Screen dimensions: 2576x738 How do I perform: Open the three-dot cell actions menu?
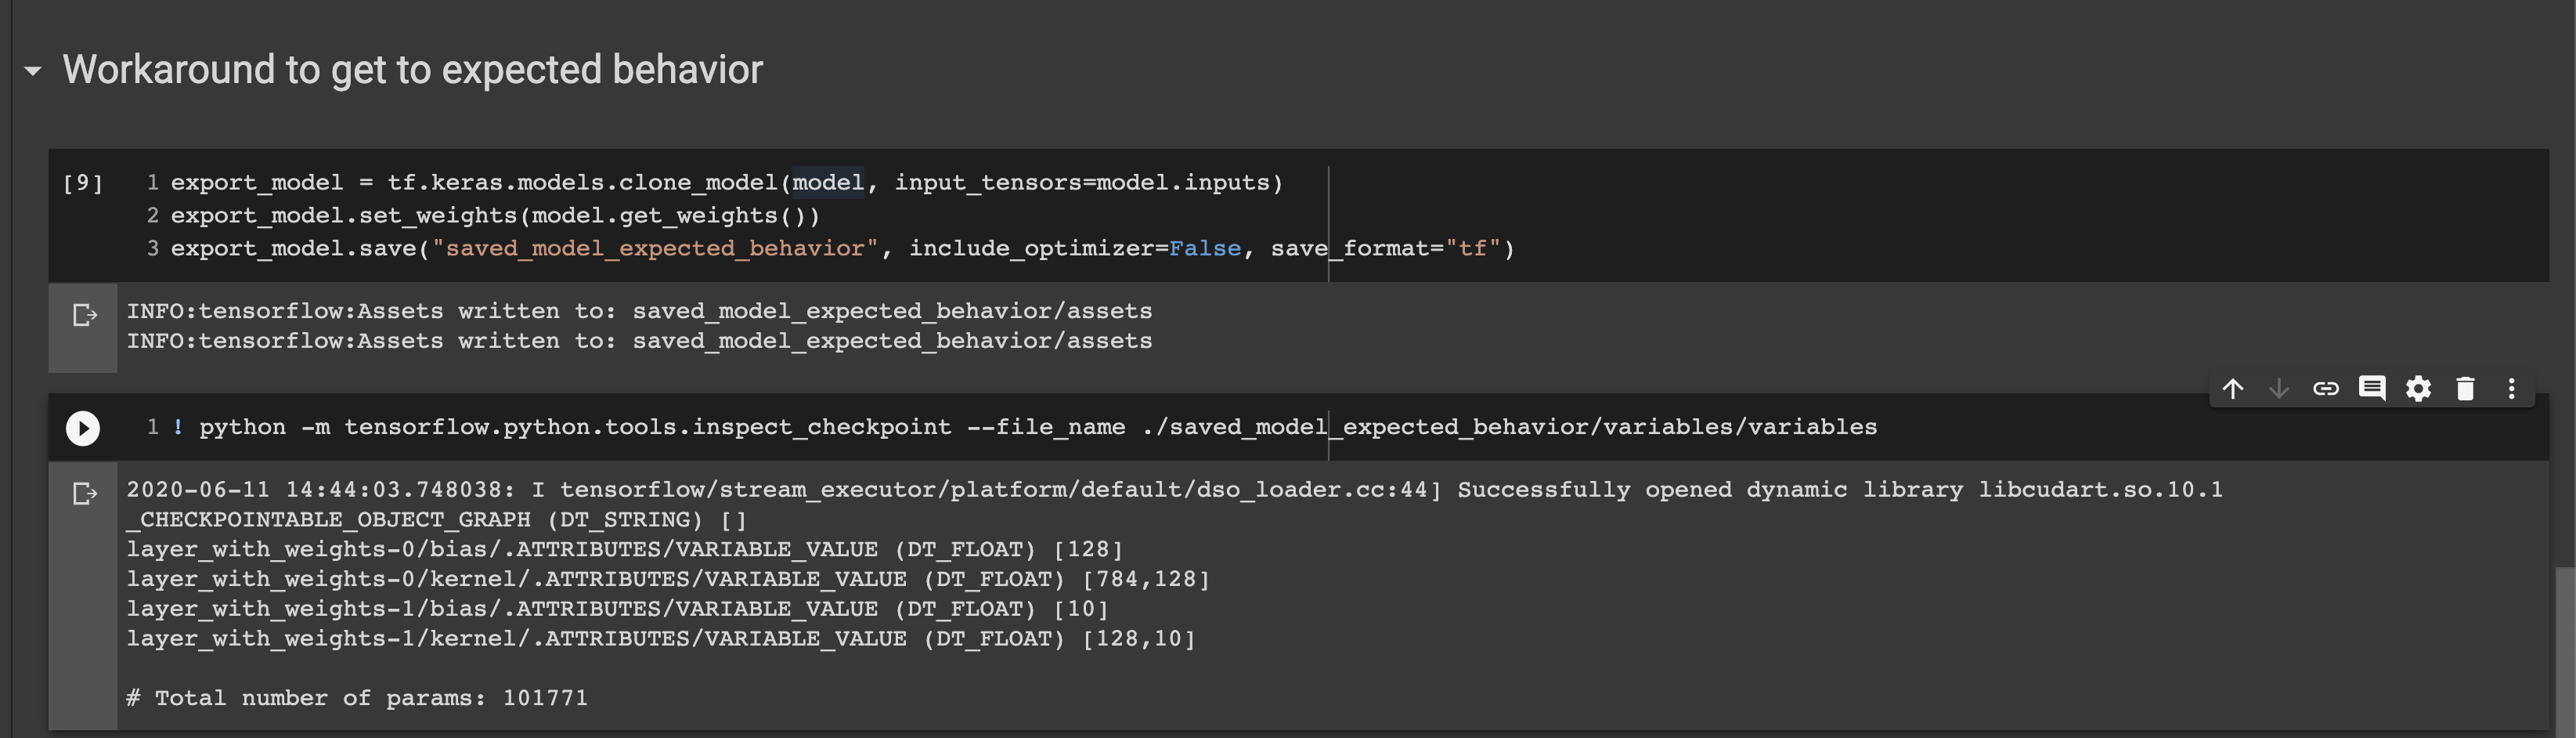pos(2510,389)
